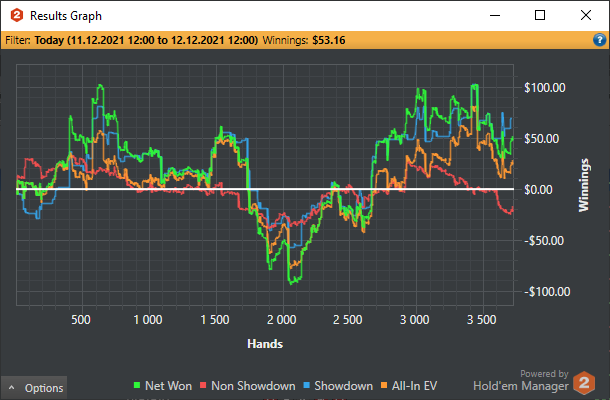Click the orange Hold'em Manager 2 hexagon logo
The image size is (610, 400).
pos(584,383)
